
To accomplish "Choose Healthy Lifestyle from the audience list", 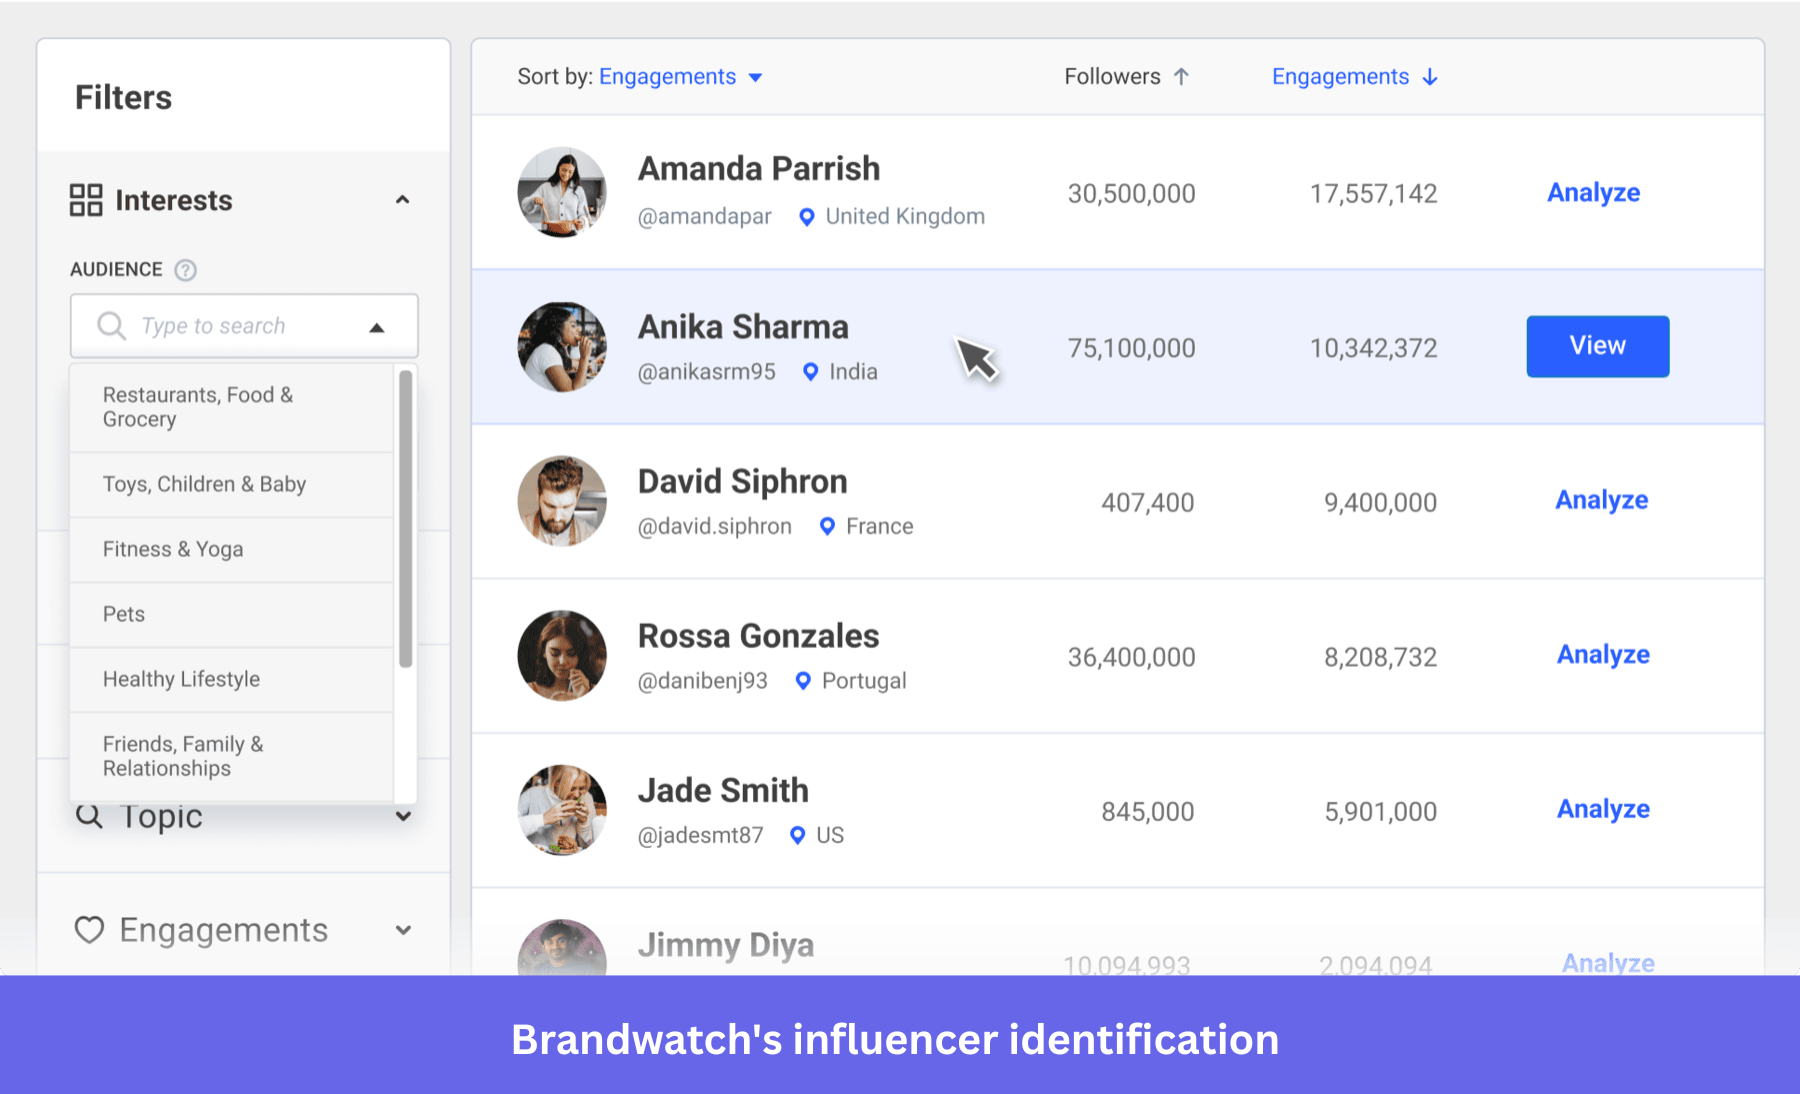I will (180, 679).
